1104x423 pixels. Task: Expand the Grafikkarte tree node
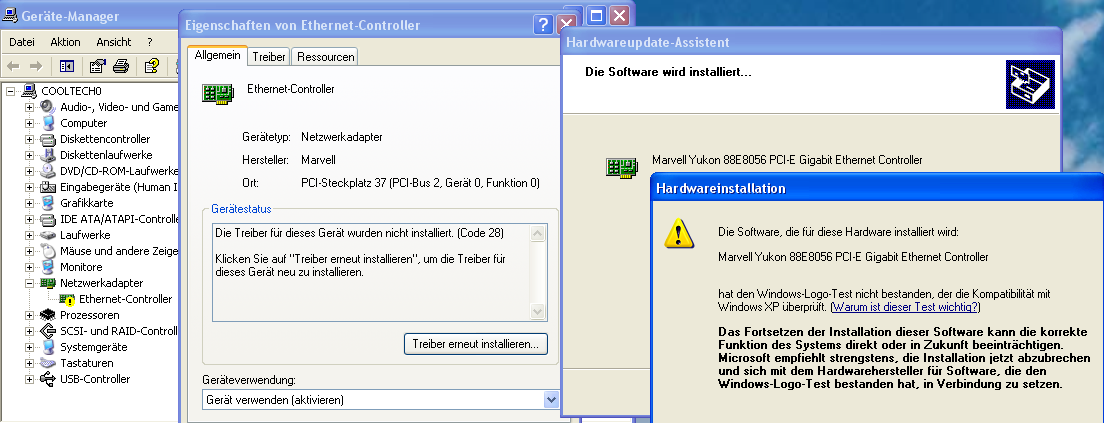tap(29, 203)
